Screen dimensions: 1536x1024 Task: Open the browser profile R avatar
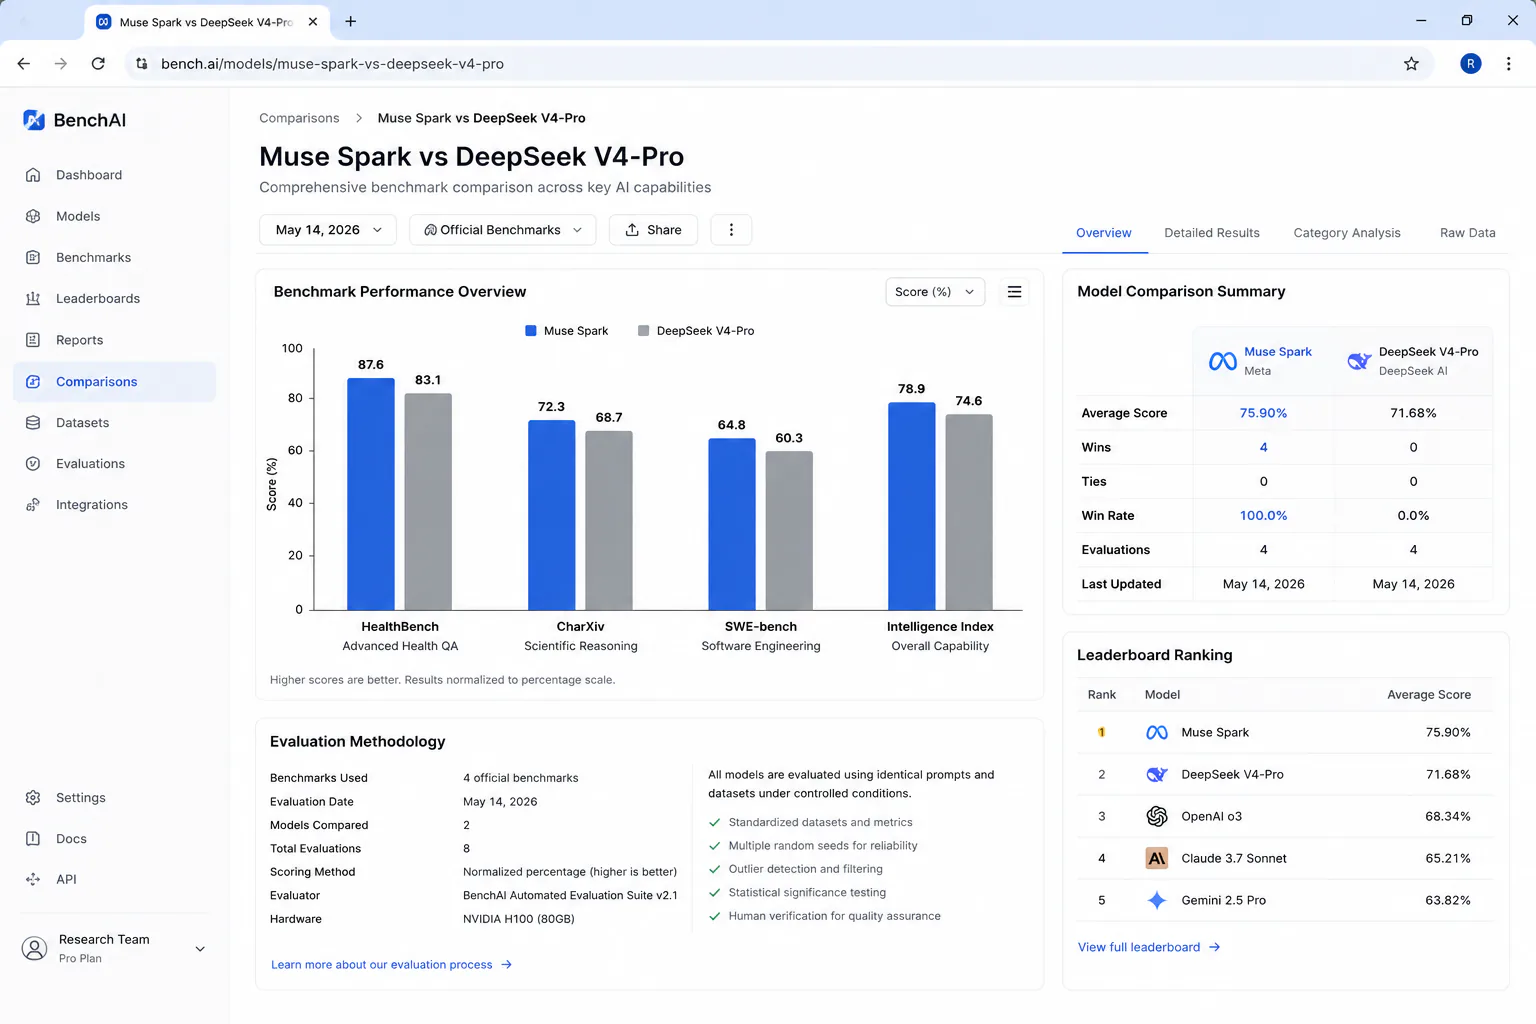click(x=1470, y=63)
